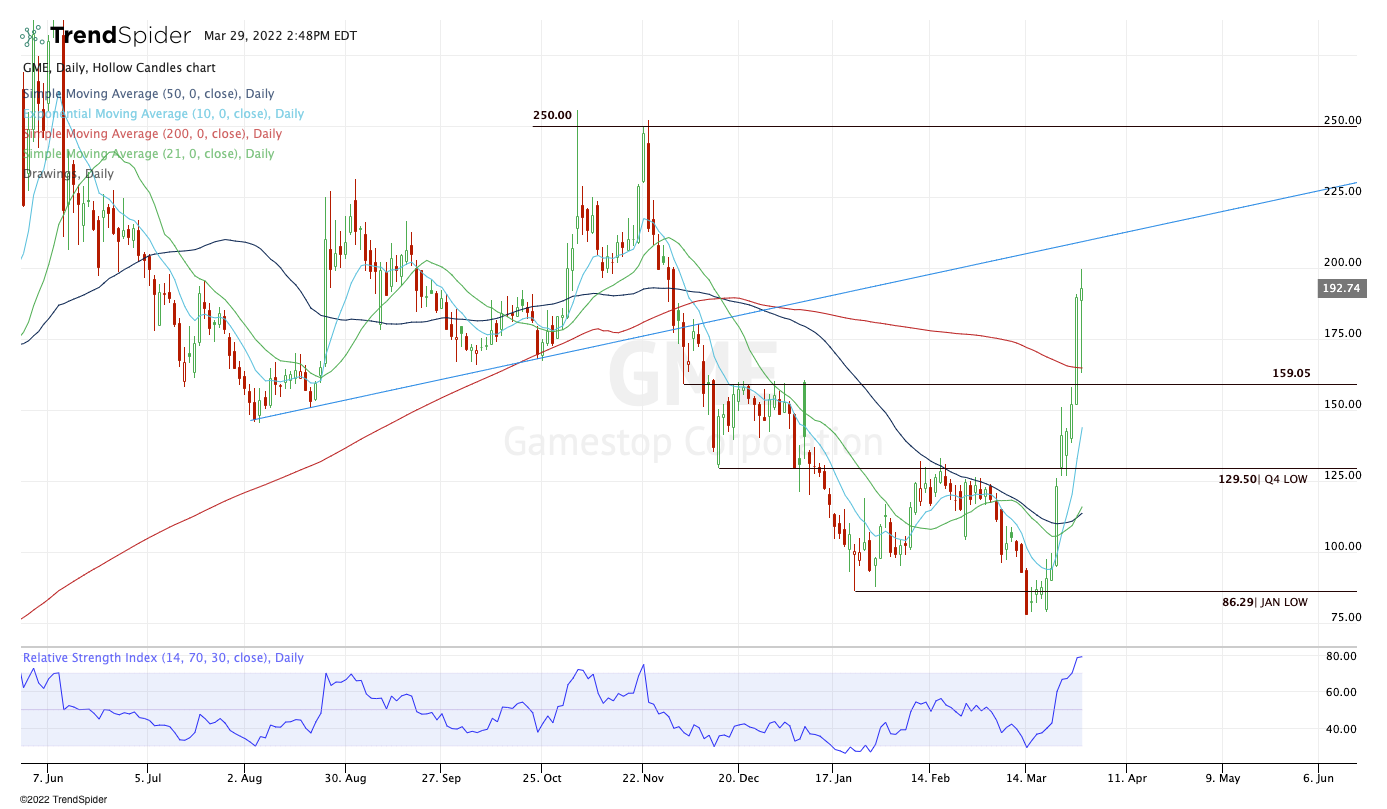The height and width of the screenshot is (809, 1387).
Task: Click the 20. Dec date label
Action: (737, 776)
